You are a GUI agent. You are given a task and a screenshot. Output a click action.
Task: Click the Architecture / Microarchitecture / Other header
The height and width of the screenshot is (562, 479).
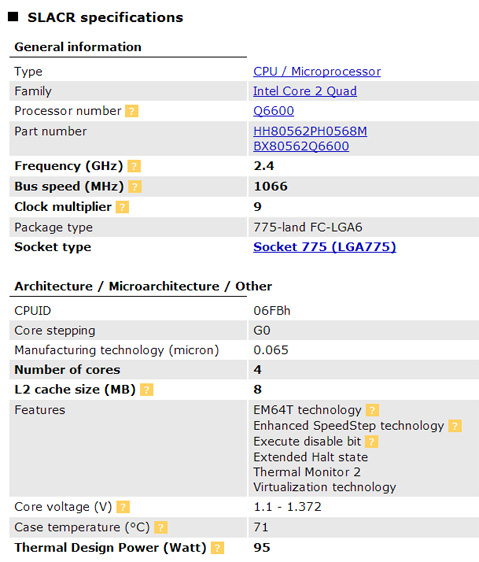point(143,286)
